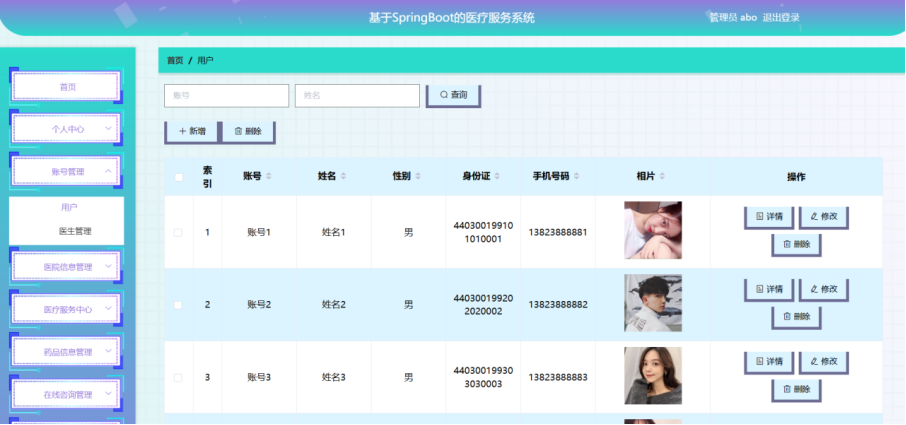The width and height of the screenshot is (906, 425).
Task: Focus the 账号 search input field
Action: (x=226, y=96)
